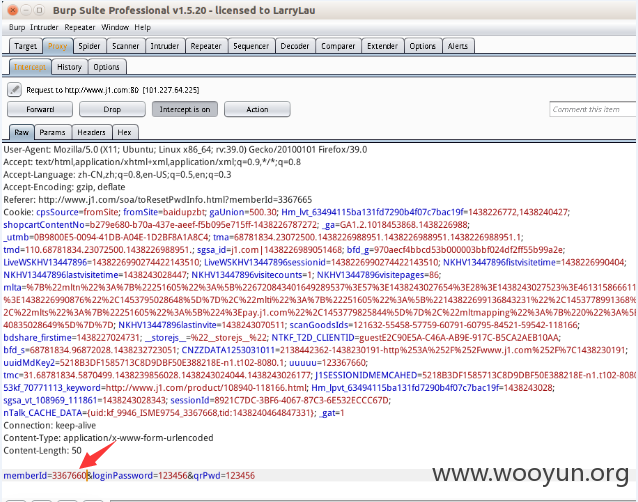Open the Repeater tool tab
Screen dimensions: 638x502
click(x=206, y=46)
